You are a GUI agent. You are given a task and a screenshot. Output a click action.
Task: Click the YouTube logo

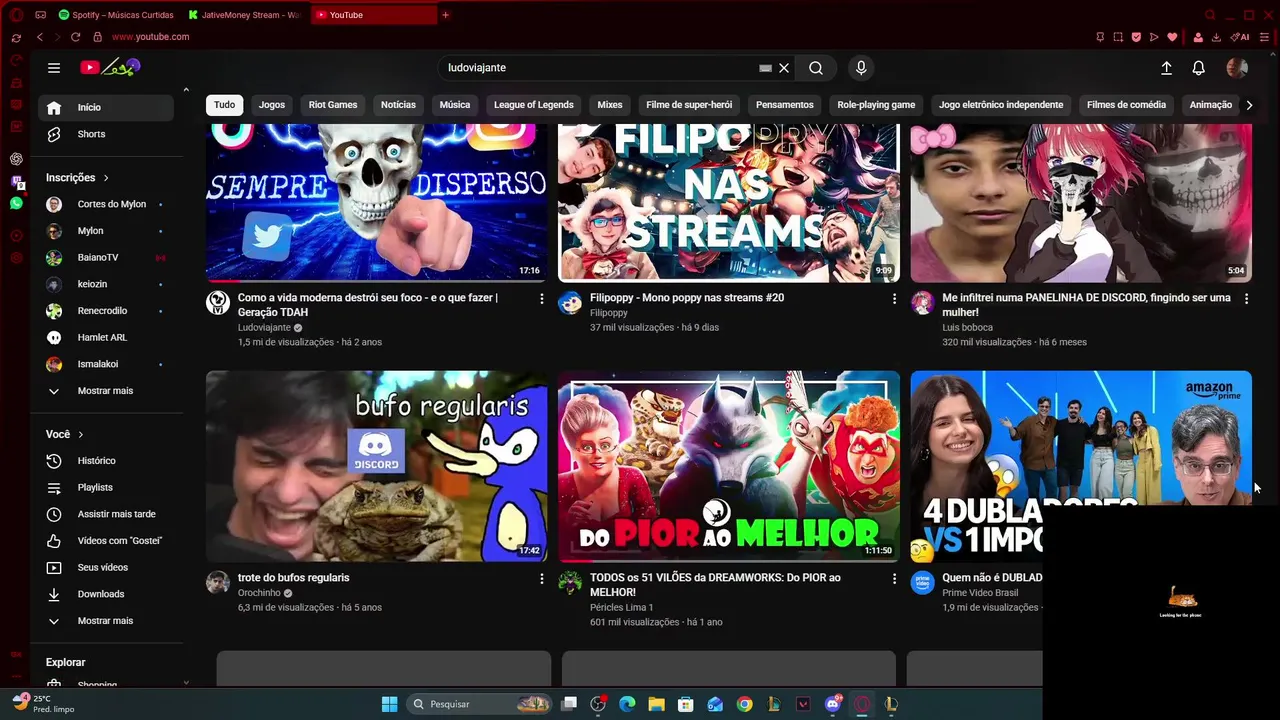point(110,67)
